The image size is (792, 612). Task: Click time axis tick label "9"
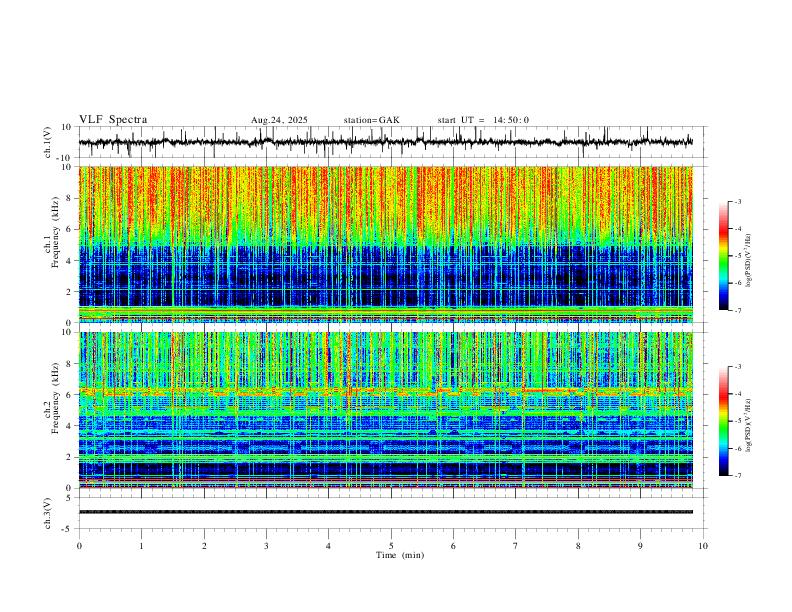point(640,546)
